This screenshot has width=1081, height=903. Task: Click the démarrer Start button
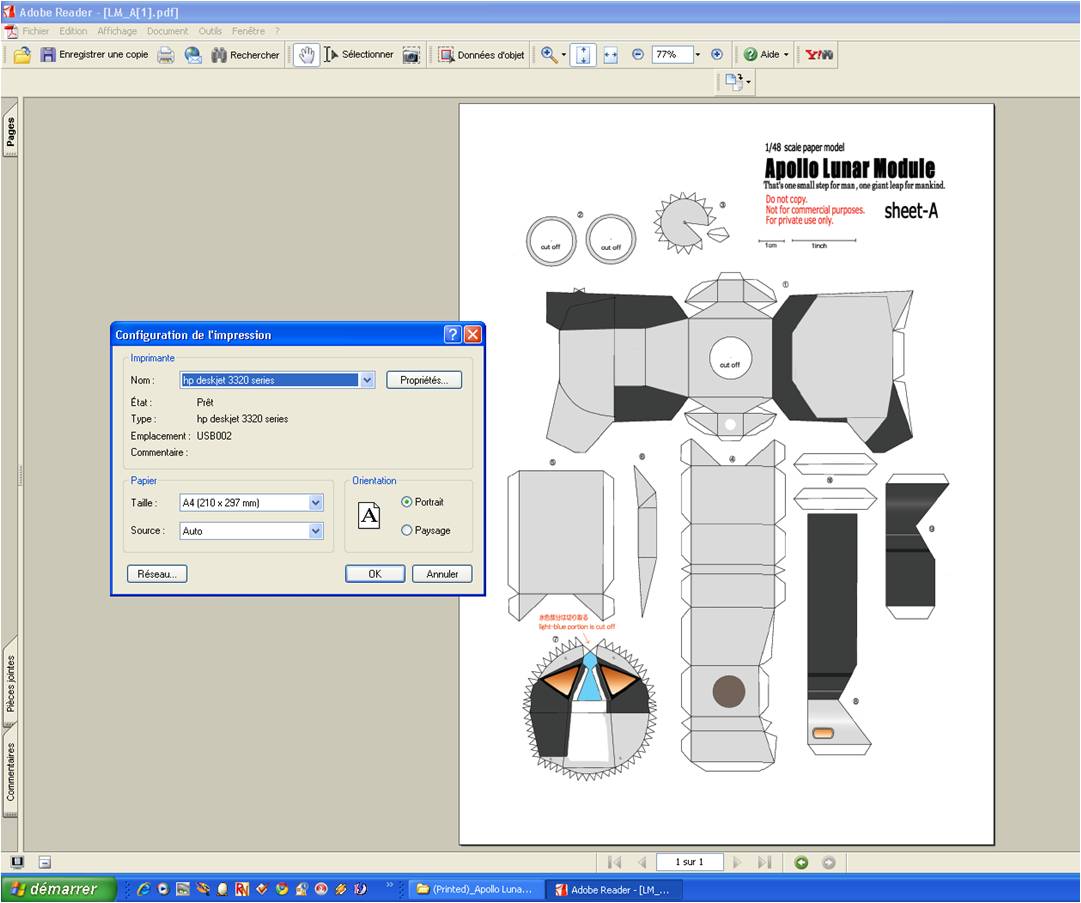(x=57, y=889)
